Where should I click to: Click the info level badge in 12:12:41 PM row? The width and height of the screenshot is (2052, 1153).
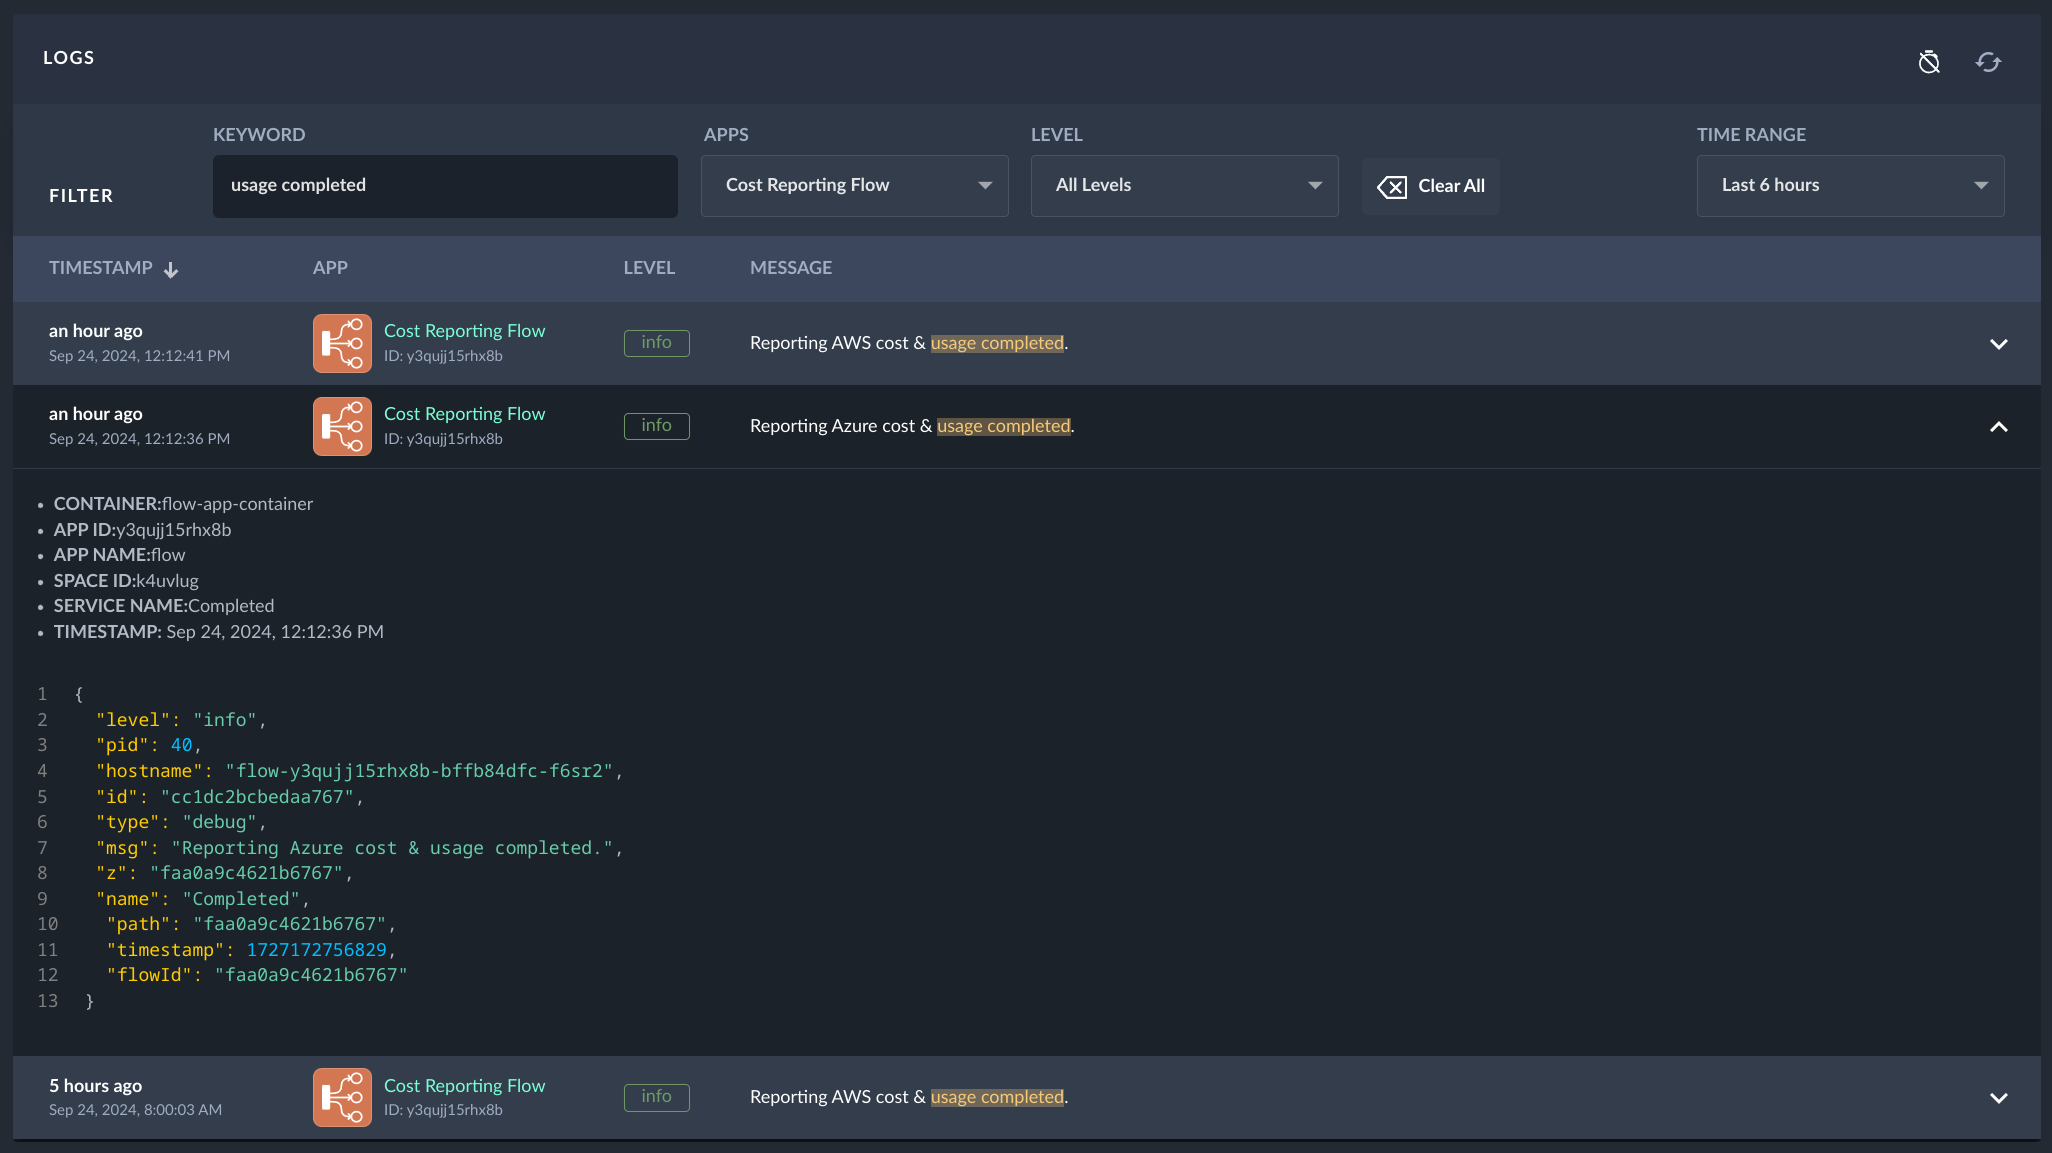[656, 343]
